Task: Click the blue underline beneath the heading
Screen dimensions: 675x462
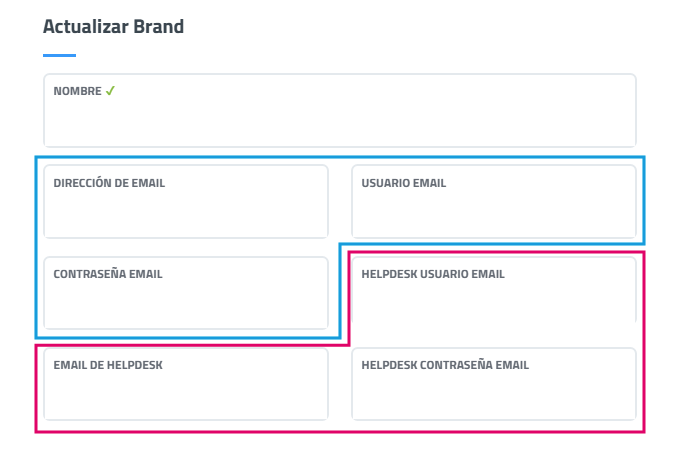Action: (x=60, y=55)
